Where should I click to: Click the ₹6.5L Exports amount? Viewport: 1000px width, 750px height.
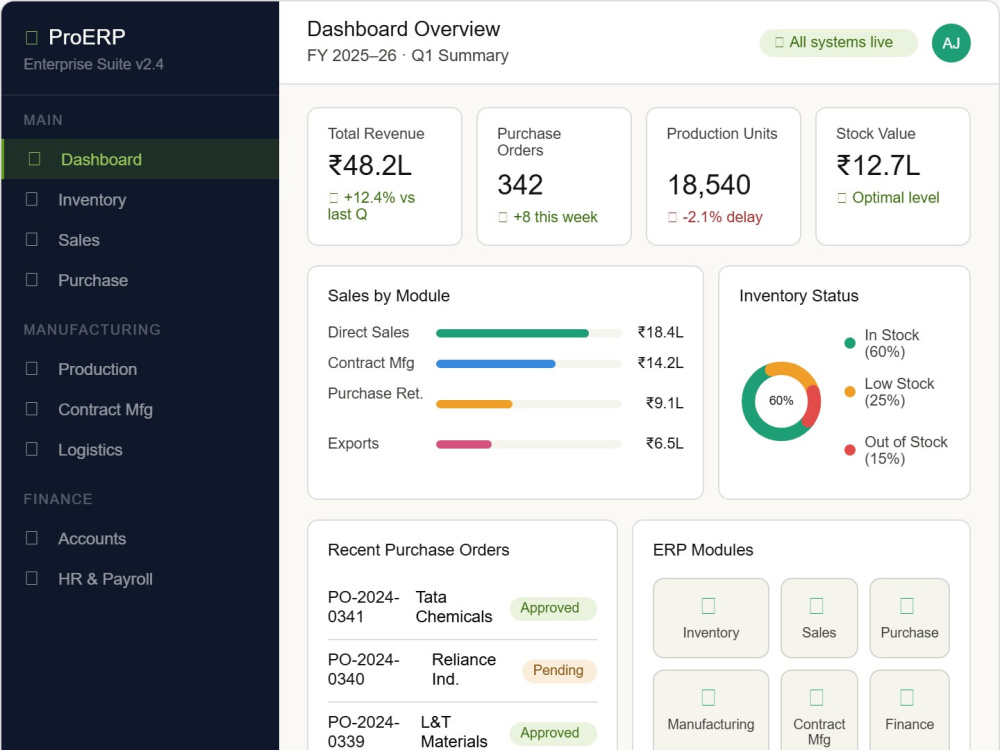click(665, 443)
